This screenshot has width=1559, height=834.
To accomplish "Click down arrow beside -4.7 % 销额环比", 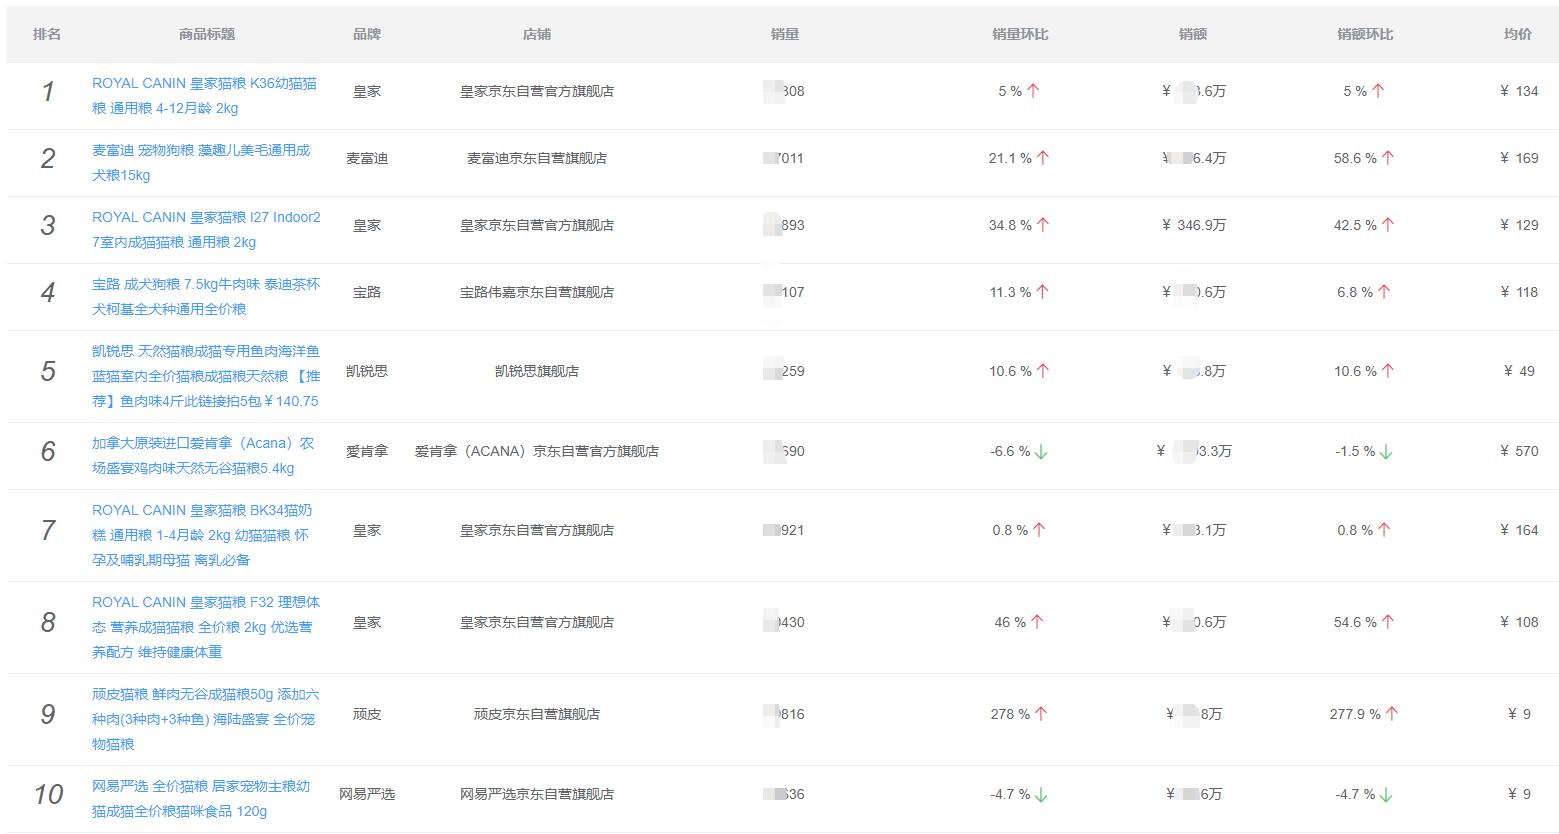I will point(1386,795).
